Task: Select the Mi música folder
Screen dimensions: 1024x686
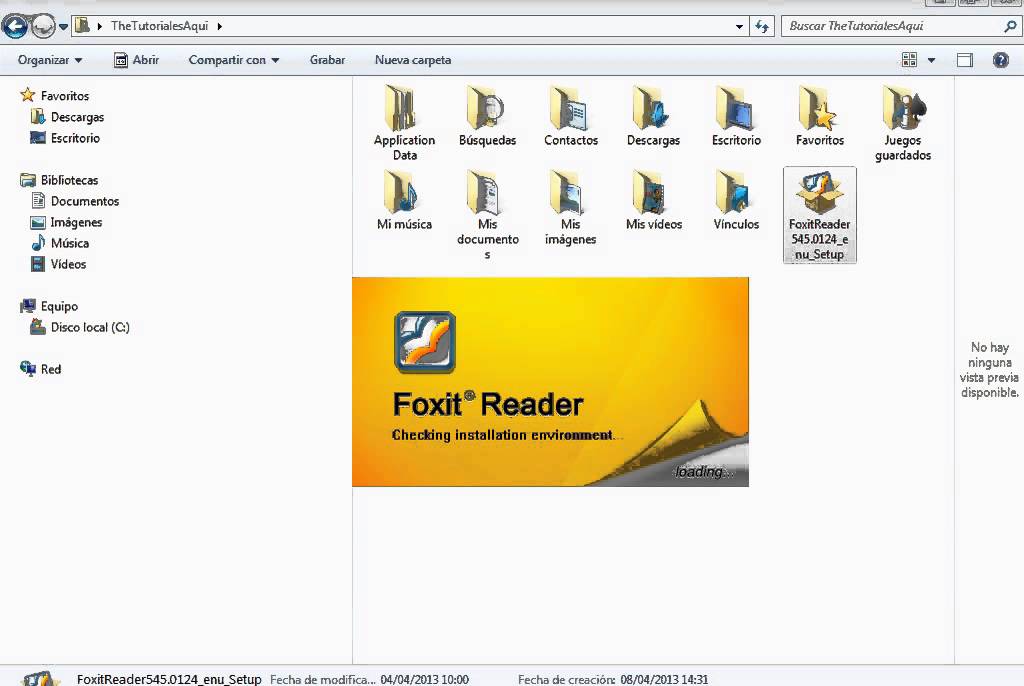Action: (x=404, y=200)
